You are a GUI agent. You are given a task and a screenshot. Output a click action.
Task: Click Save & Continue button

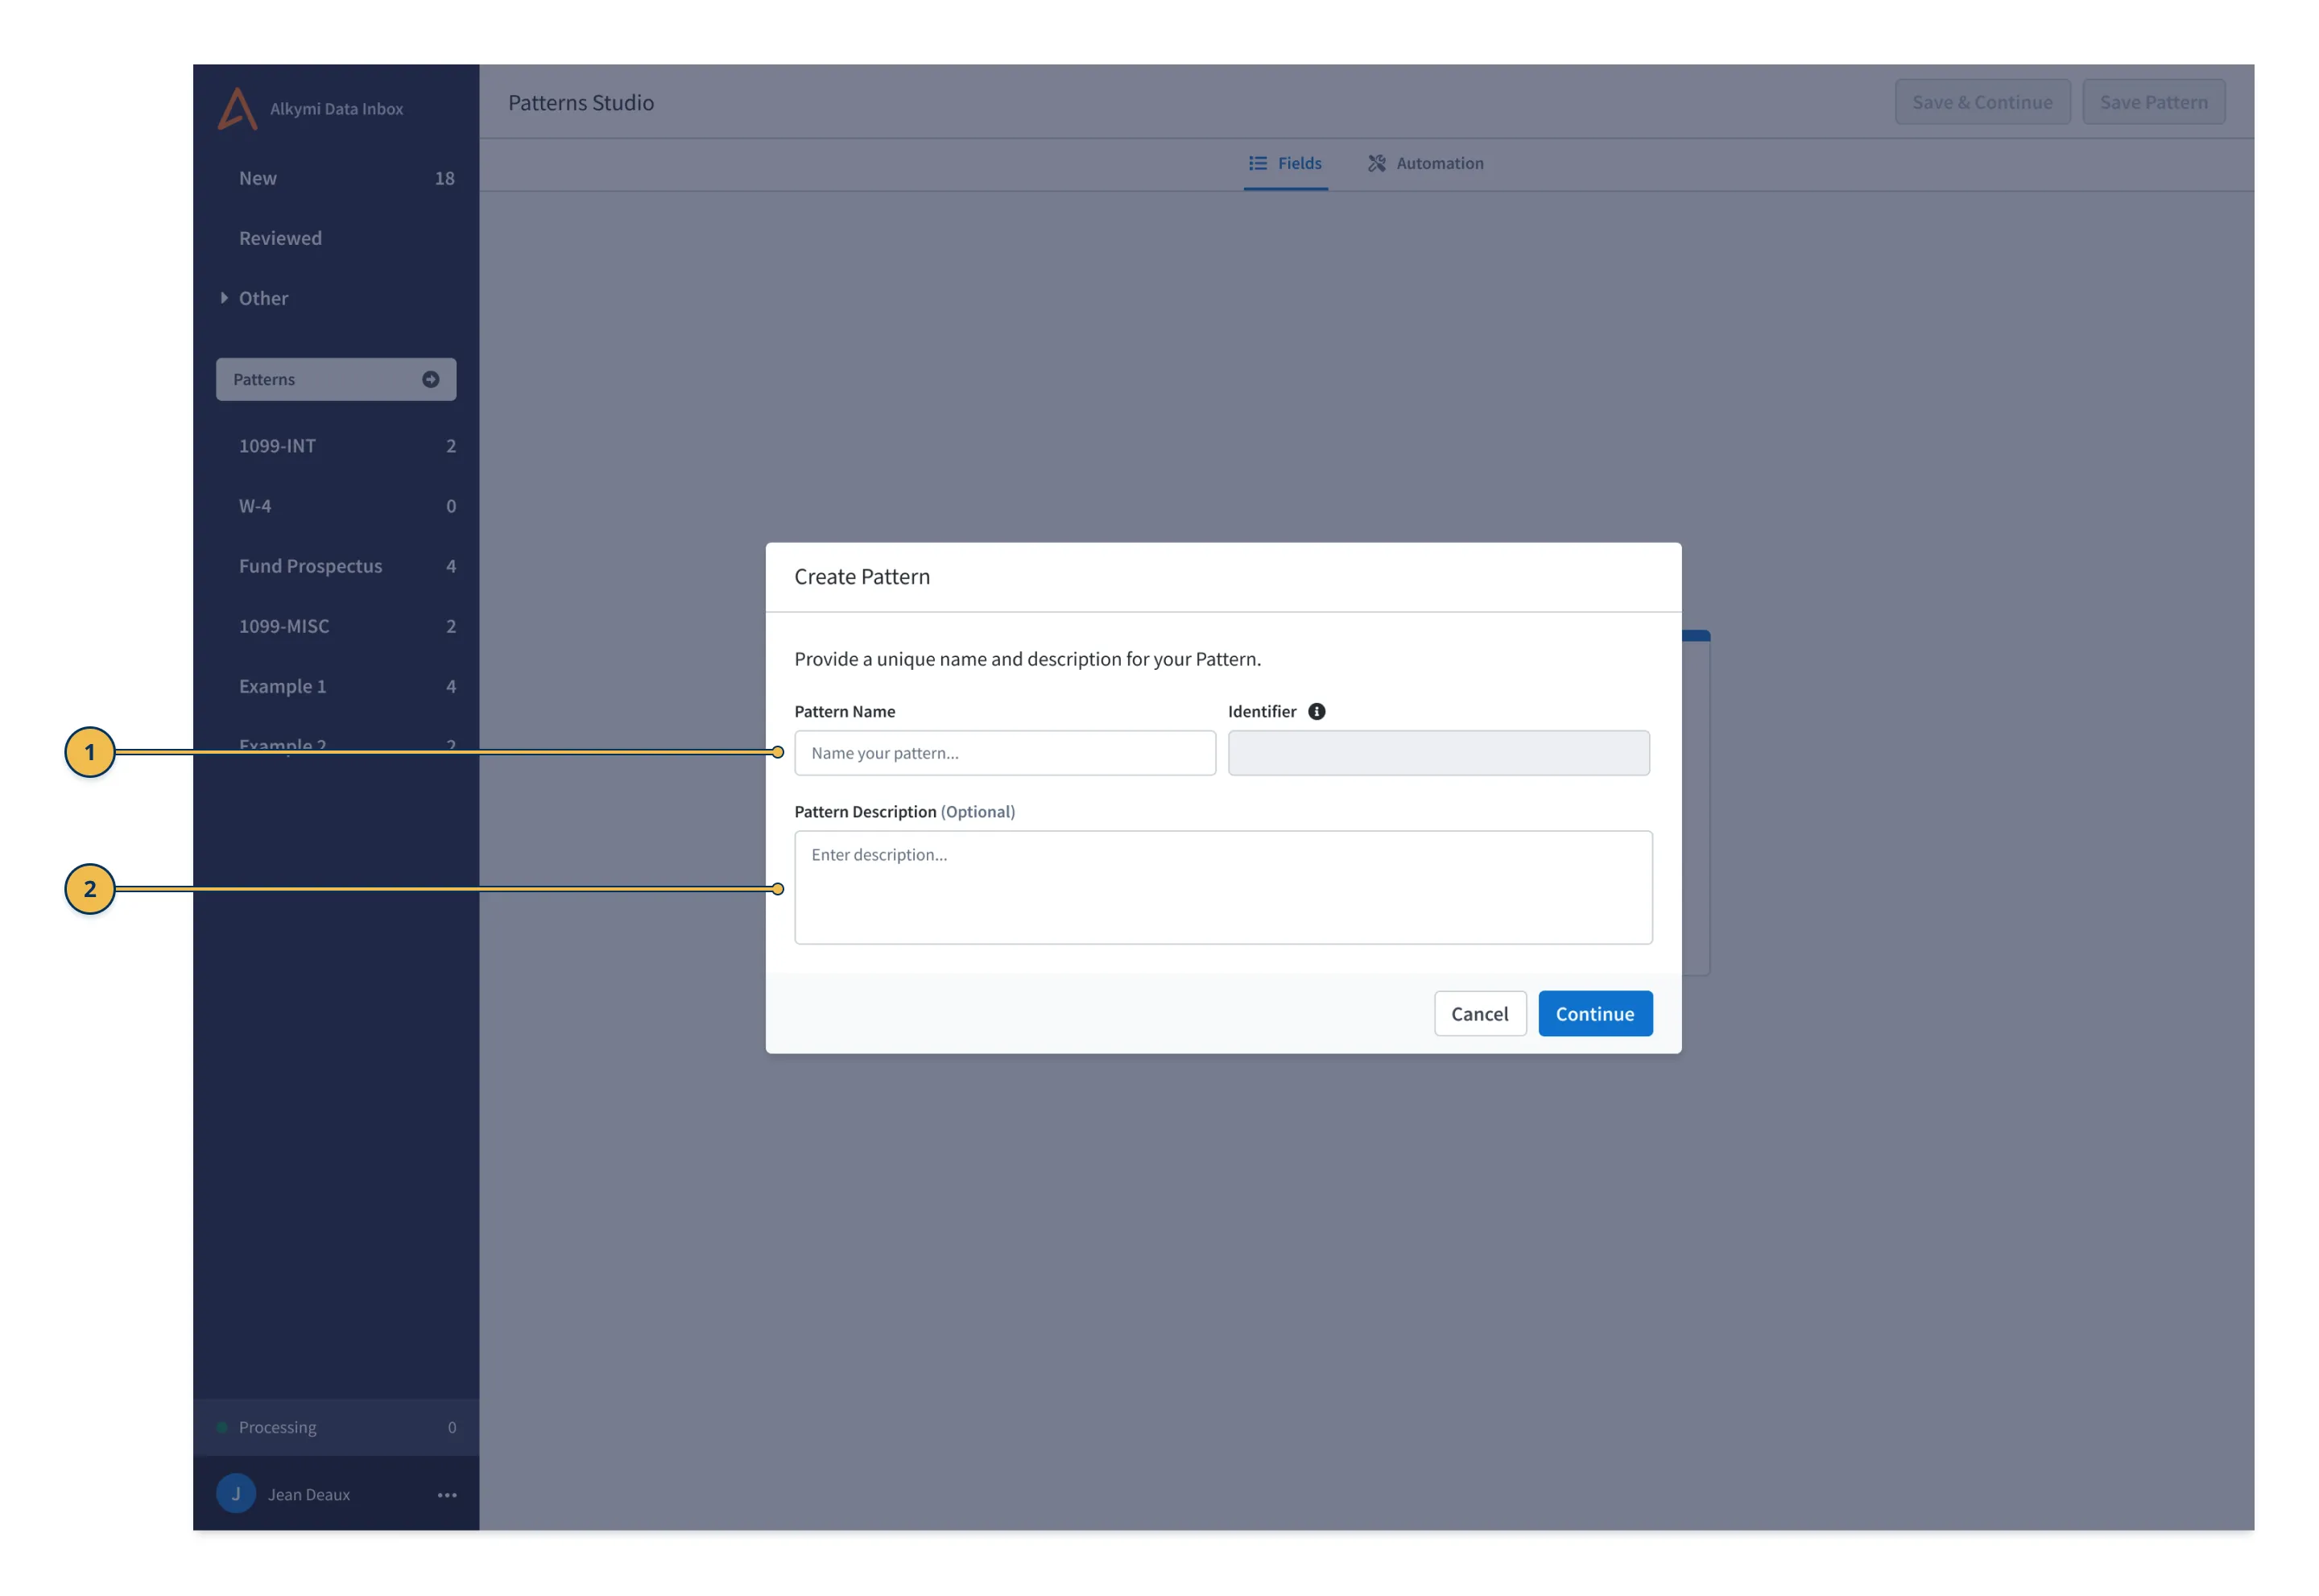coord(1983,102)
